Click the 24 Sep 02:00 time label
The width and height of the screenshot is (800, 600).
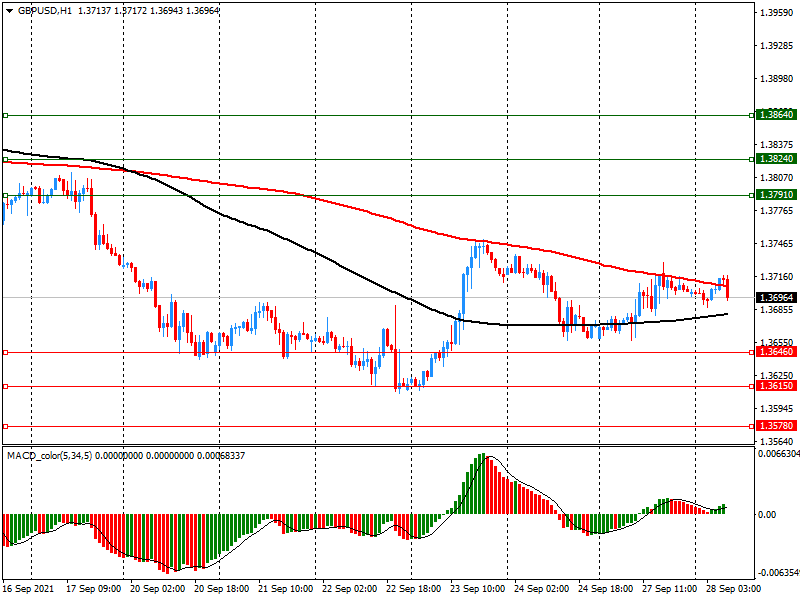542,589
